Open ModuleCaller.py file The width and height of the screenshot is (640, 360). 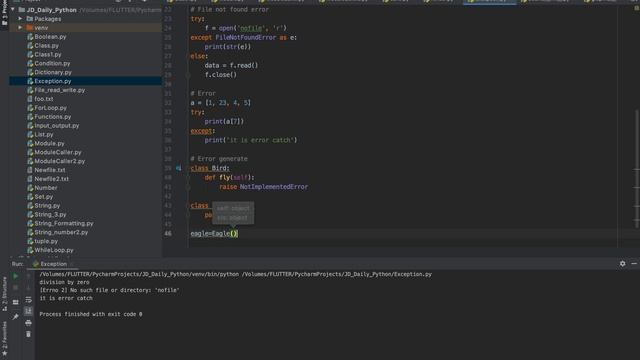(x=58, y=152)
